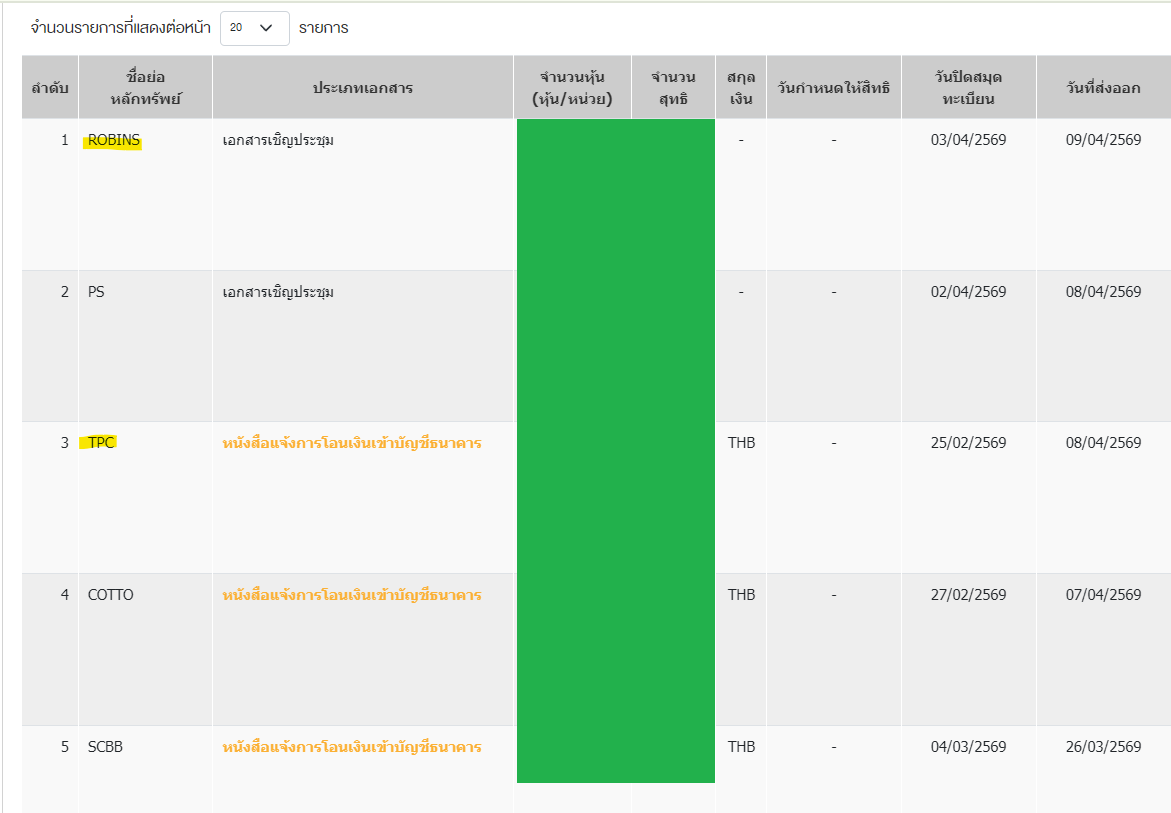Open the items-per-page dropdown showing 20
The image size is (1171, 813).
coord(255,28)
